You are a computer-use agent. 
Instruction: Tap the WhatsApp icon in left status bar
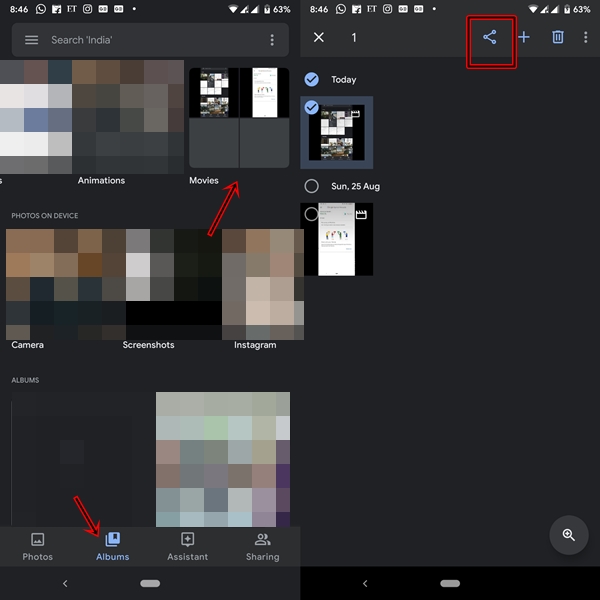pyautogui.click(x=41, y=9)
